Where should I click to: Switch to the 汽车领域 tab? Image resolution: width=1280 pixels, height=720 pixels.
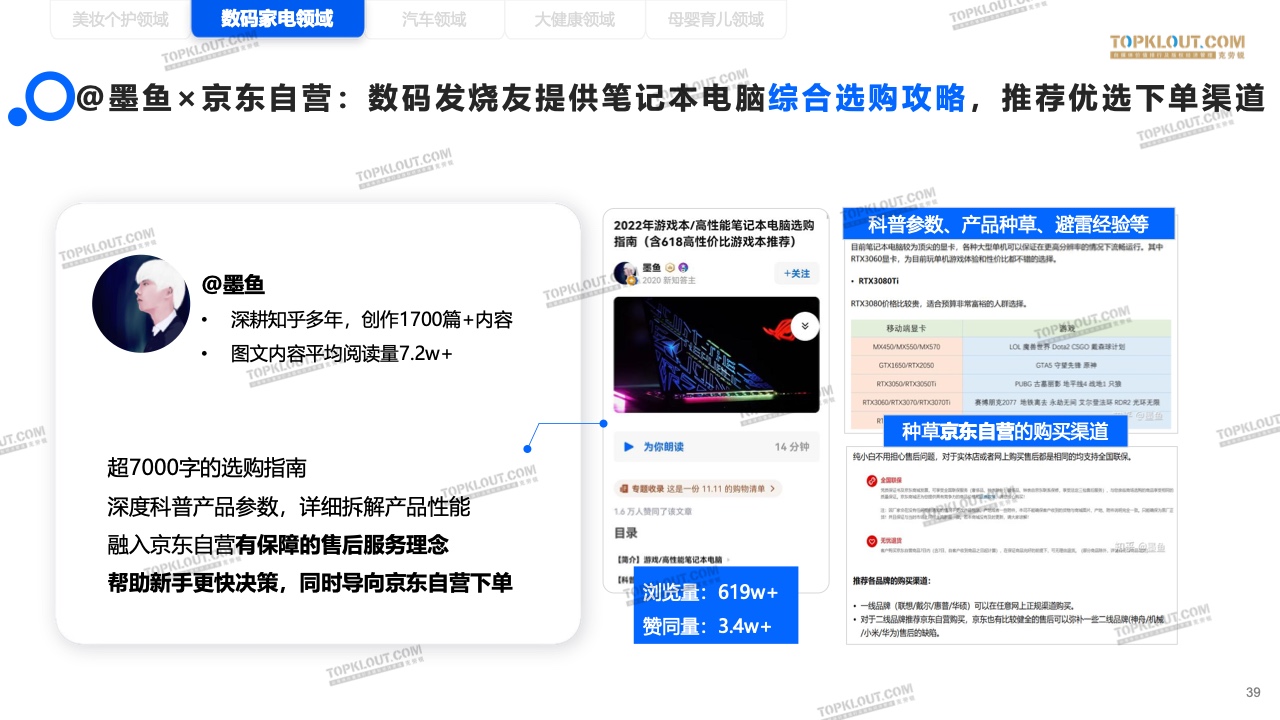(434, 19)
